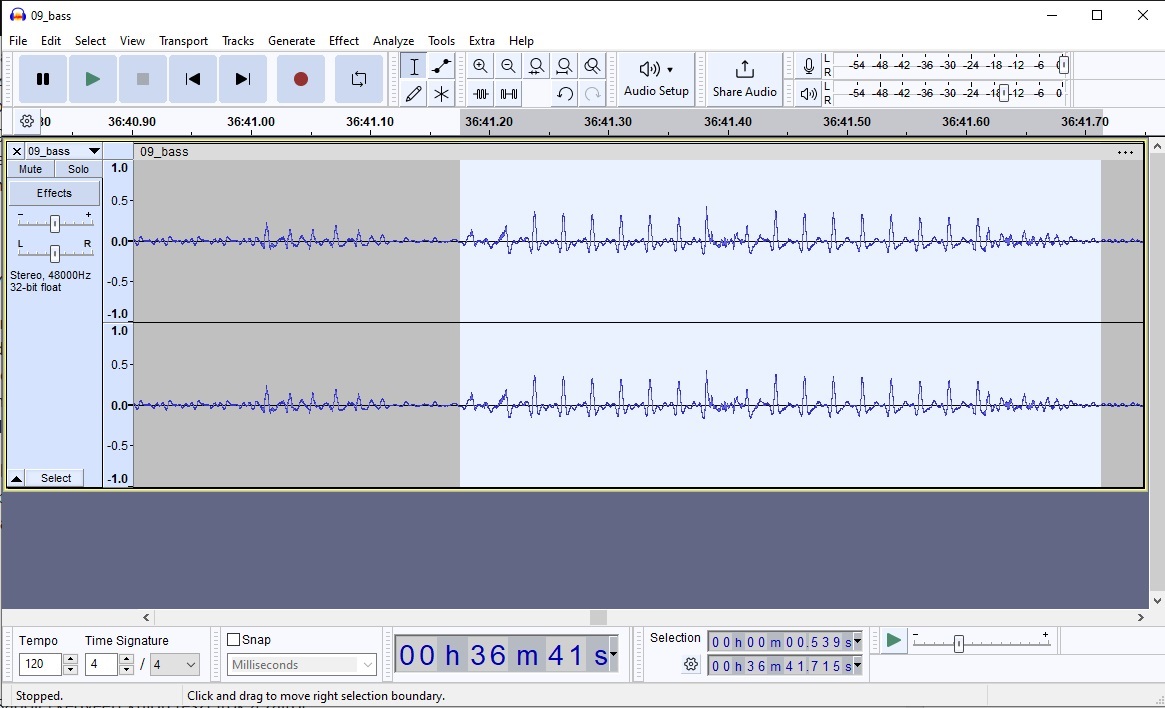Open time signature denominator dropdown

pos(175,664)
